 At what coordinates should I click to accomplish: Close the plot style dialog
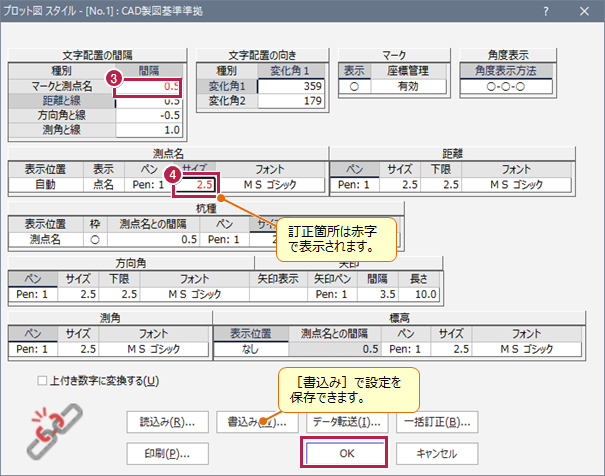point(584,12)
